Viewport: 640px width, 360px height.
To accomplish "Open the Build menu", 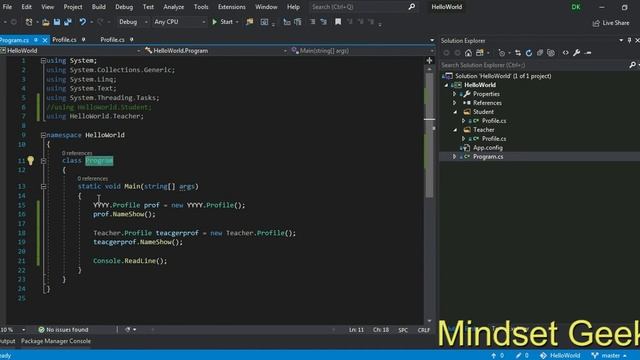I will 98,7.
